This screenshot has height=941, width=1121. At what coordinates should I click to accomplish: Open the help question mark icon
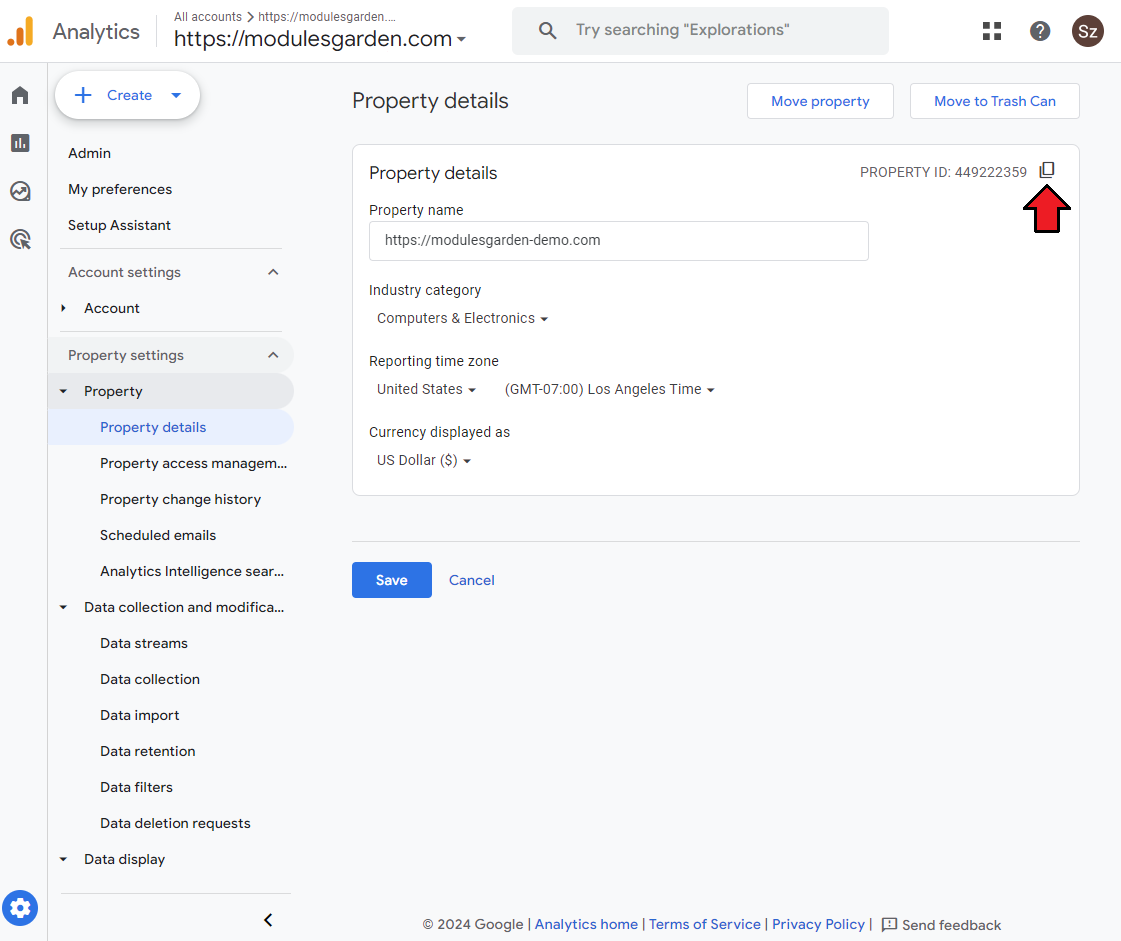(x=1040, y=31)
